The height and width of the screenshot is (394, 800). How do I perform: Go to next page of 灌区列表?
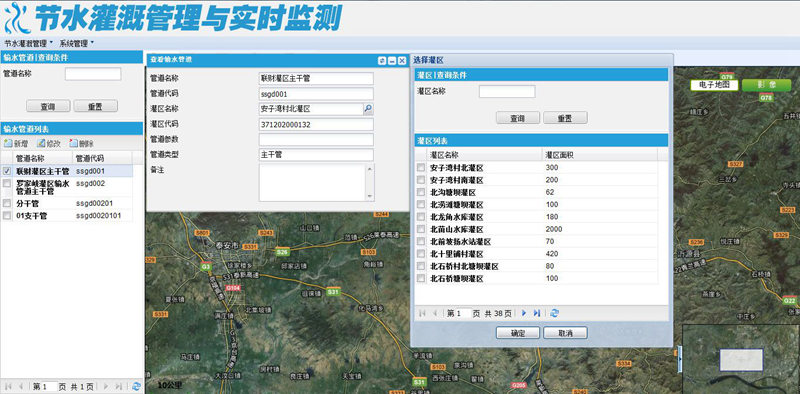(523, 313)
